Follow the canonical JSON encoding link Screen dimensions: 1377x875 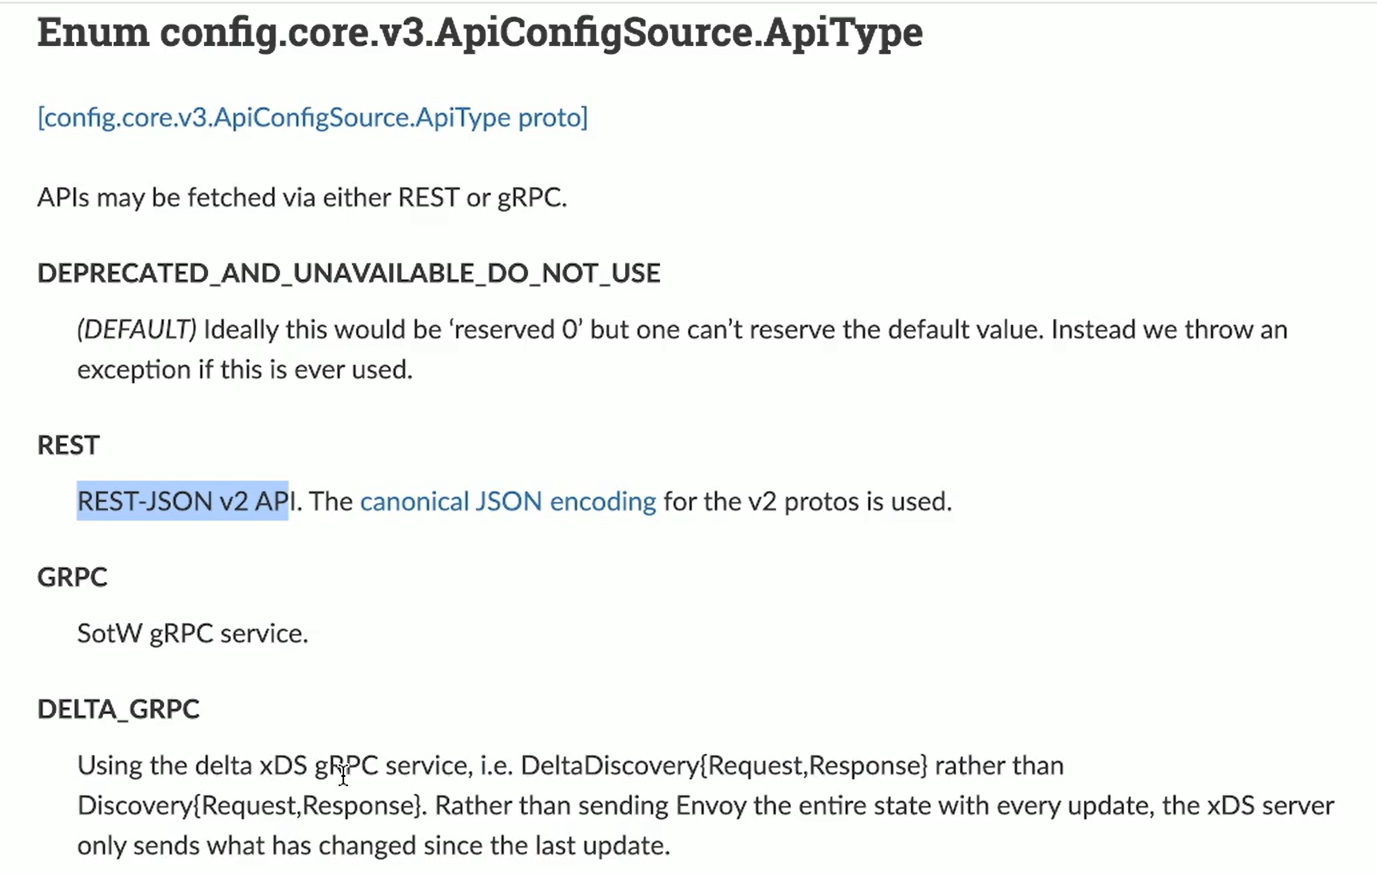click(508, 501)
